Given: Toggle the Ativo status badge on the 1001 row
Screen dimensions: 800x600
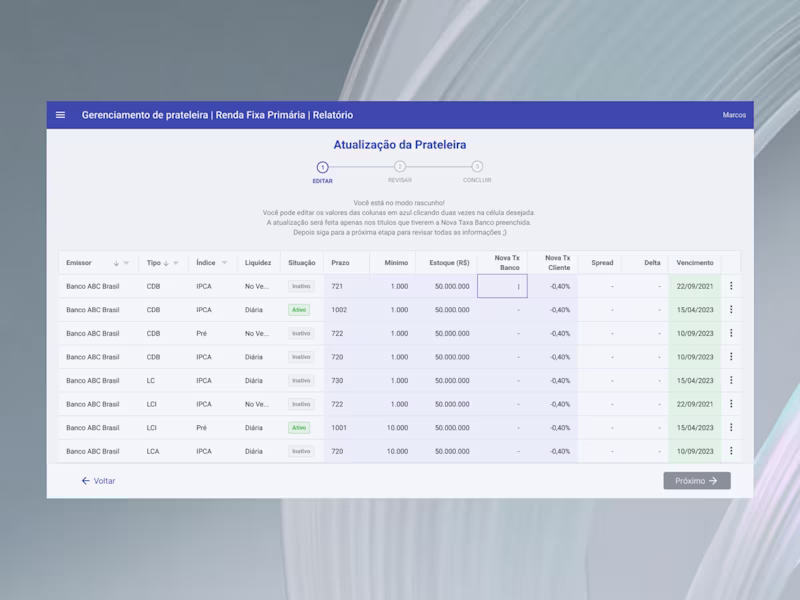Looking at the screenshot, I should (299, 428).
